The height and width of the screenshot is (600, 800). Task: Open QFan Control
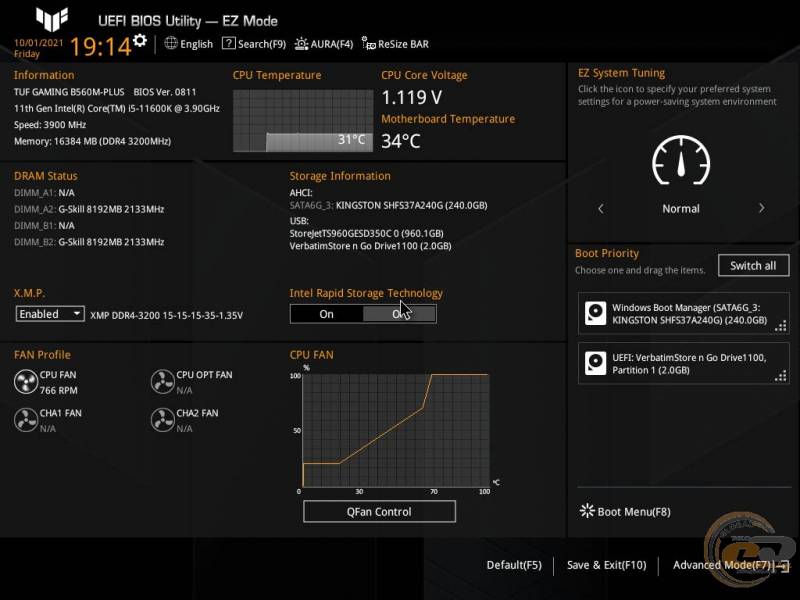[379, 511]
